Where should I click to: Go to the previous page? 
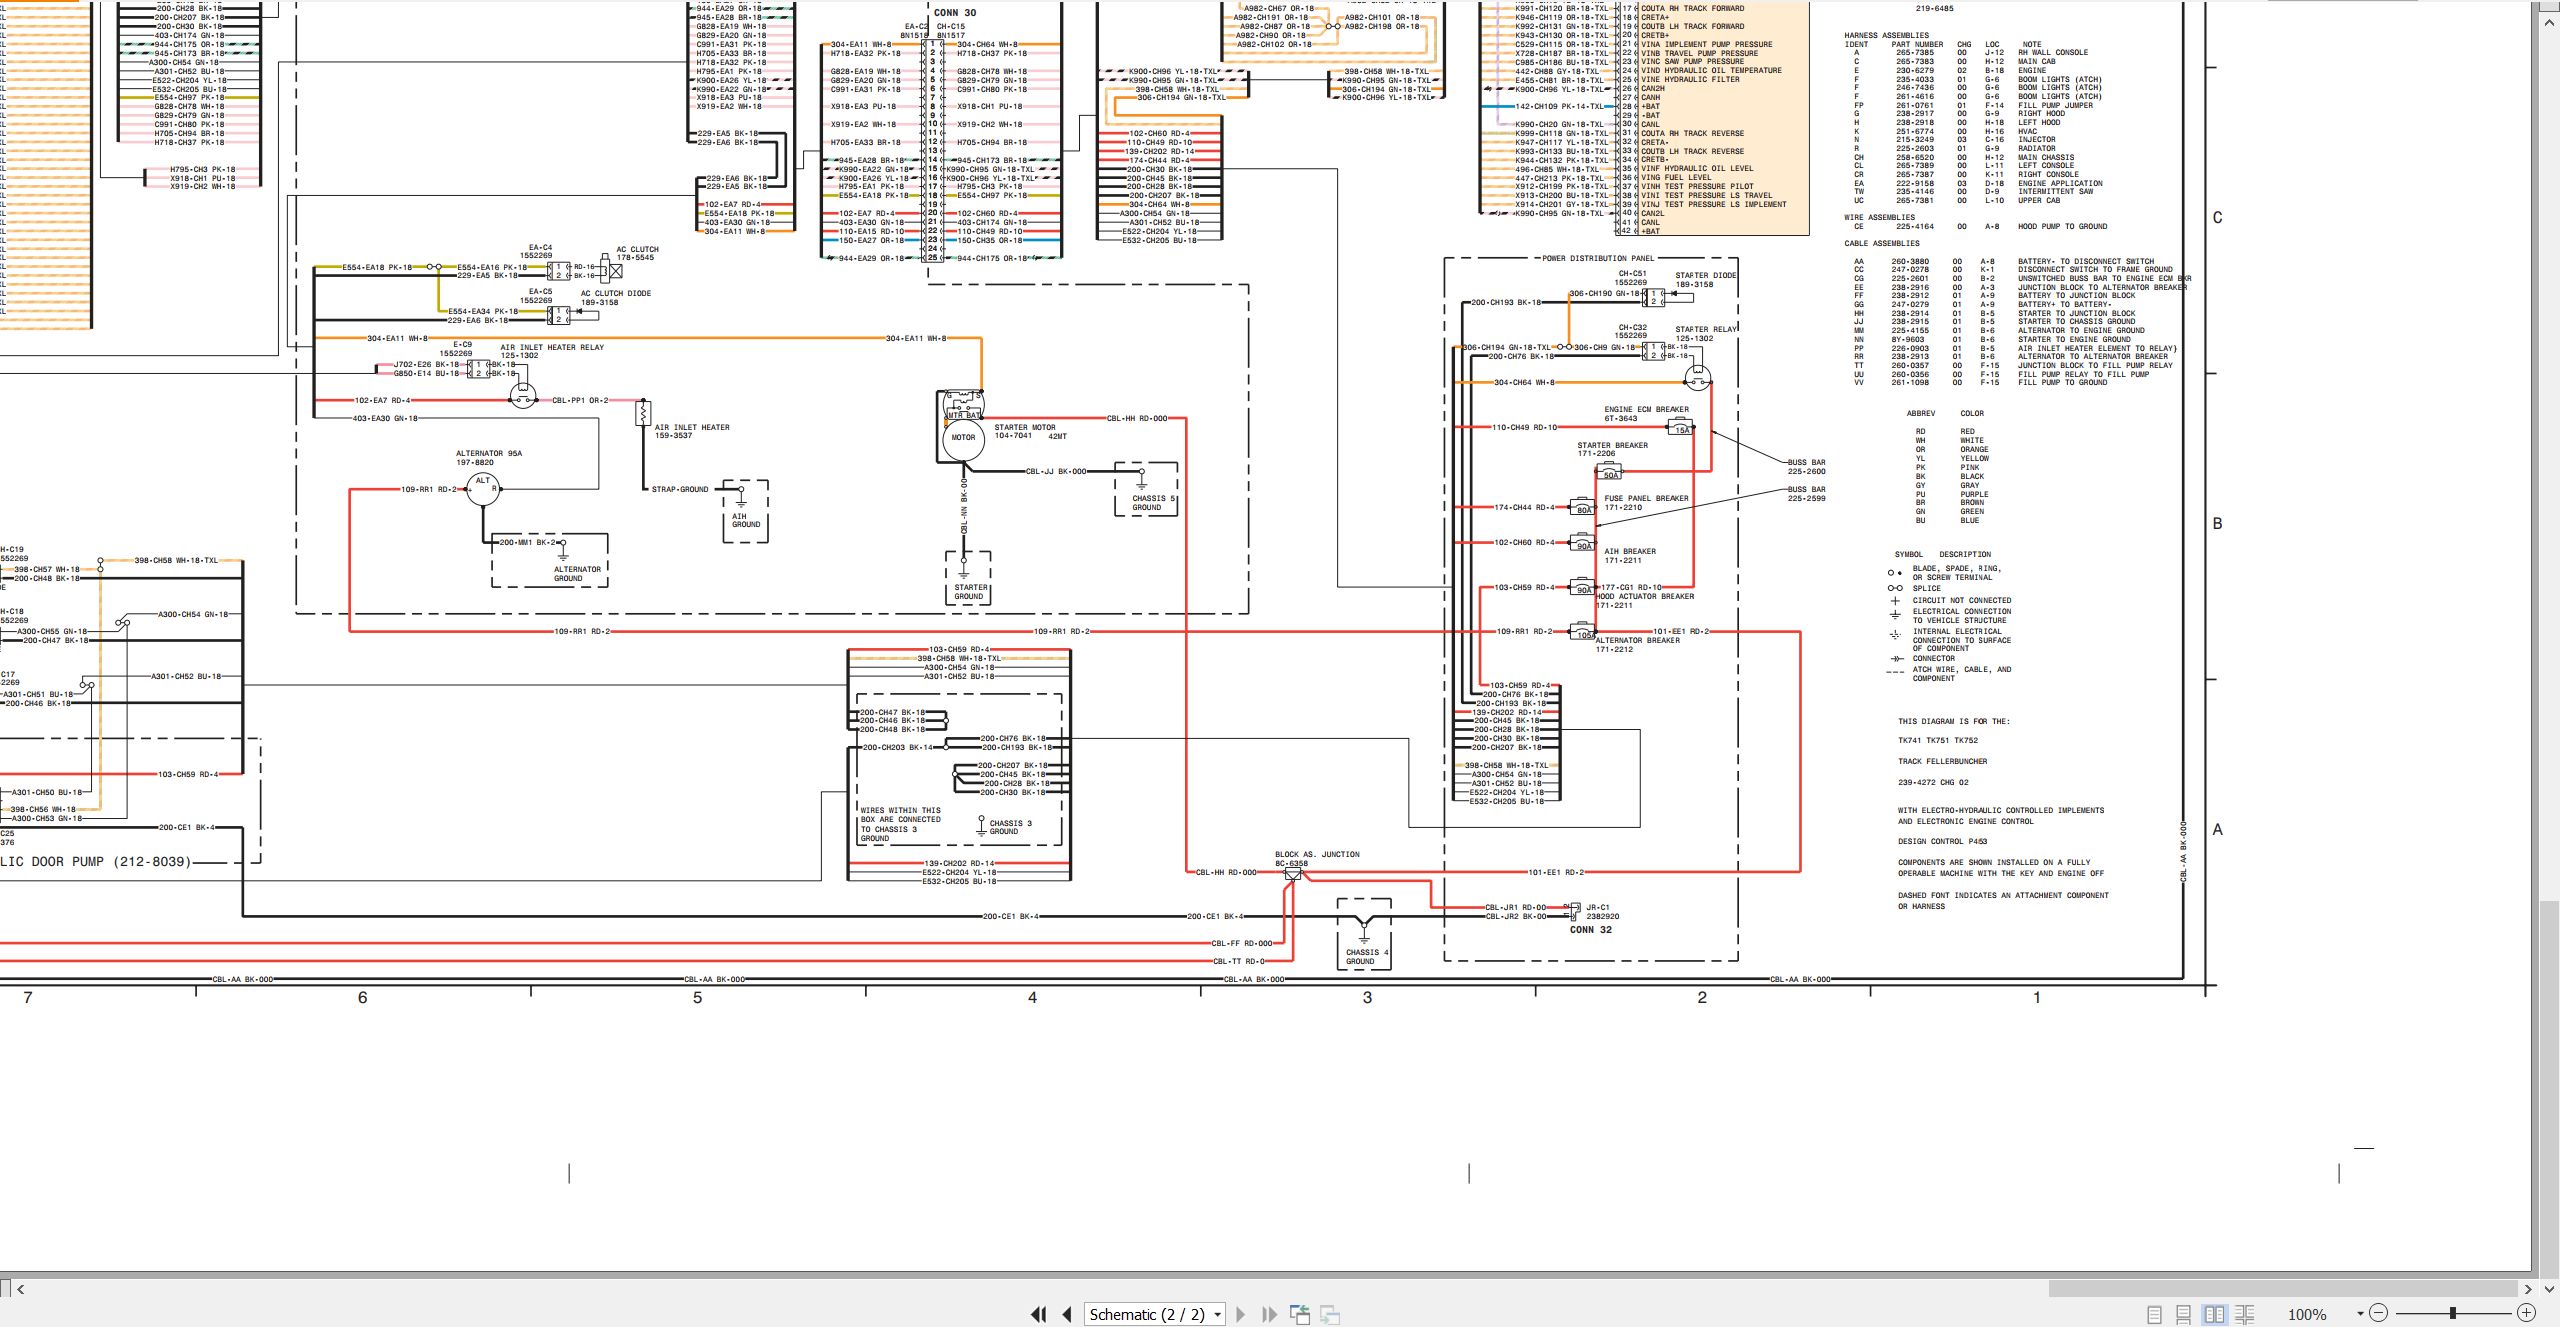pyautogui.click(x=1067, y=1314)
